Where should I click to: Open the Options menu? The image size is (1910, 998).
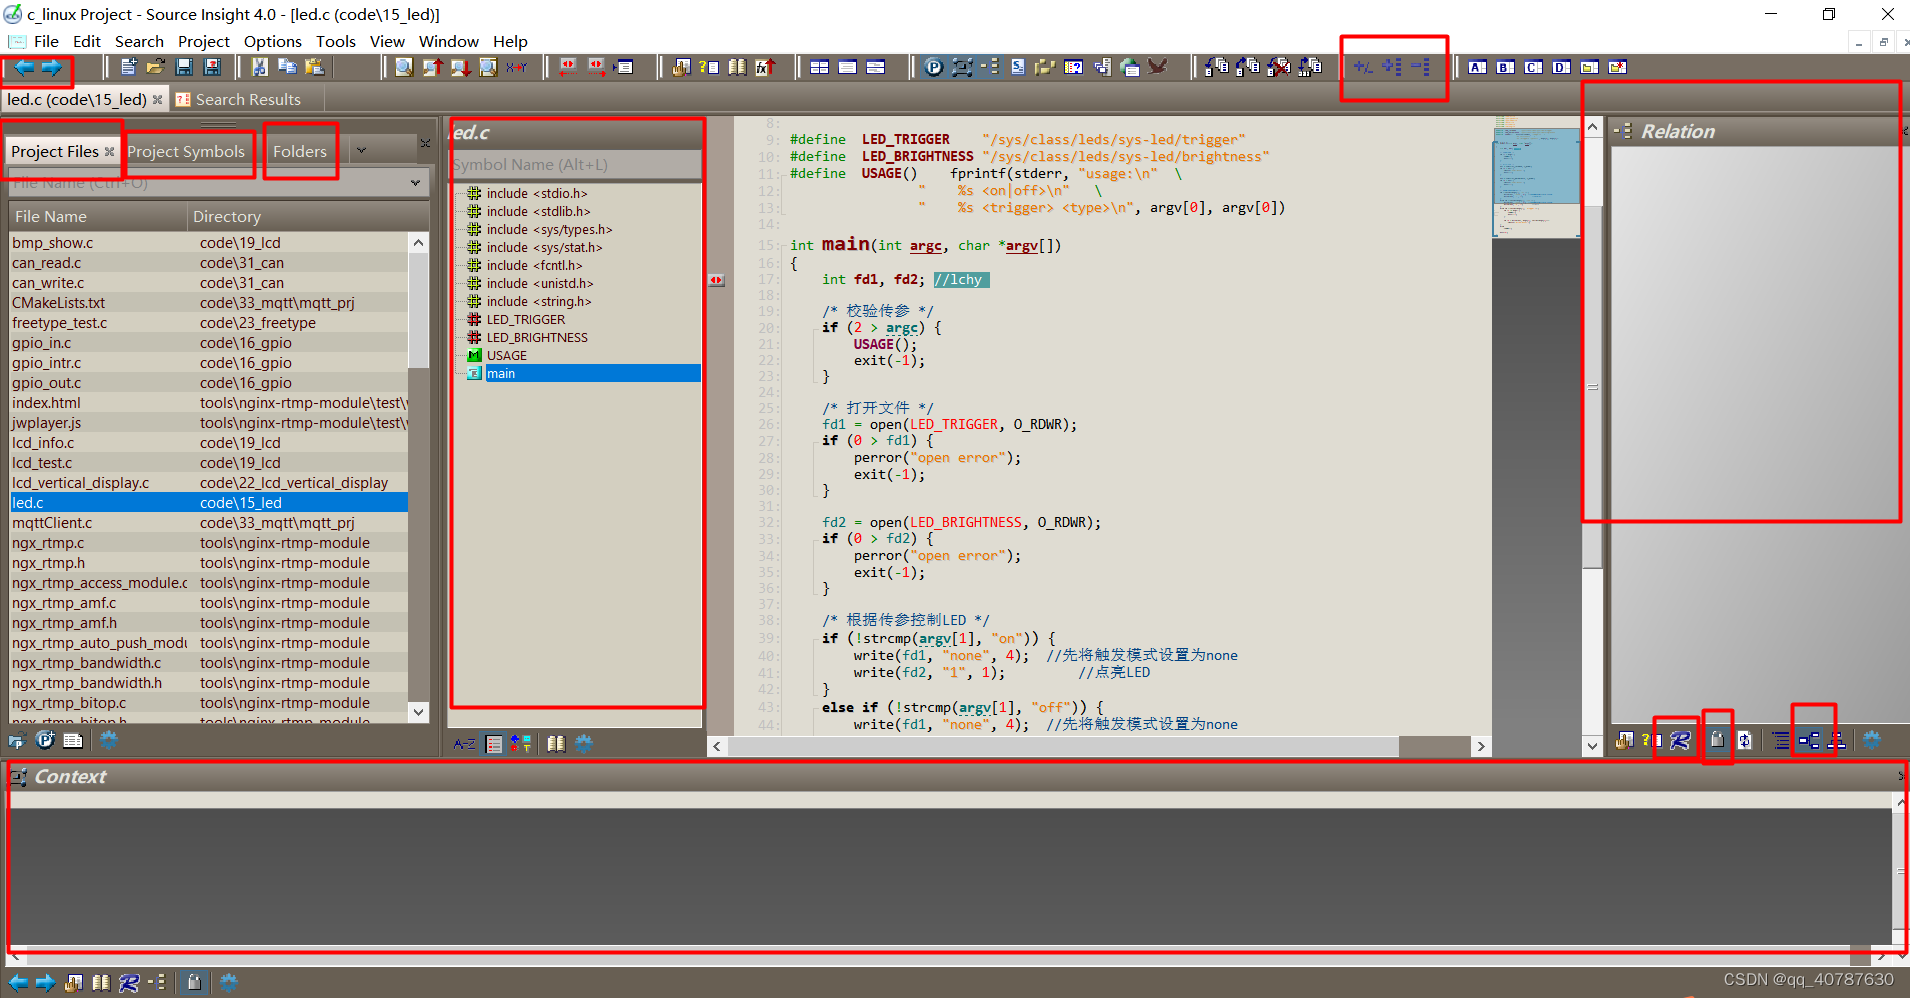tap(273, 41)
